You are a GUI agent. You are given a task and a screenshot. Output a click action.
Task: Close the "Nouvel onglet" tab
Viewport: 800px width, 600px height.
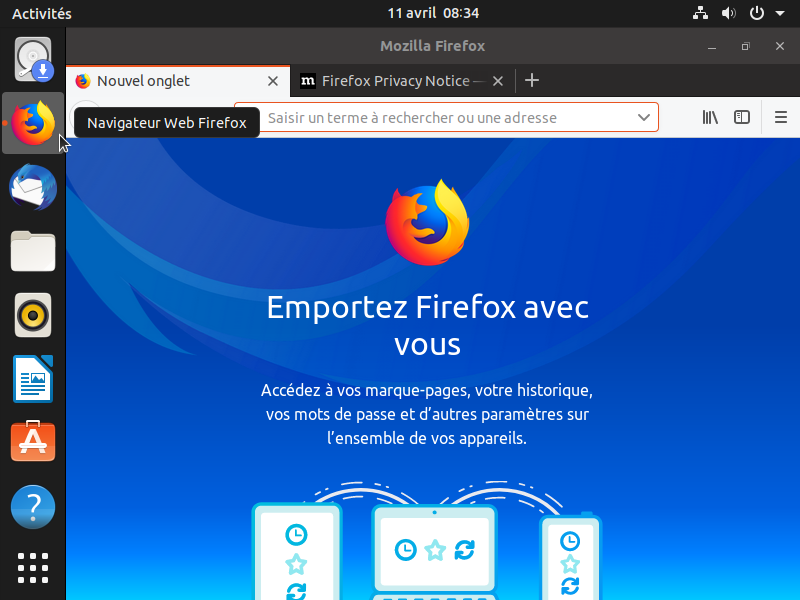pyautogui.click(x=273, y=81)
